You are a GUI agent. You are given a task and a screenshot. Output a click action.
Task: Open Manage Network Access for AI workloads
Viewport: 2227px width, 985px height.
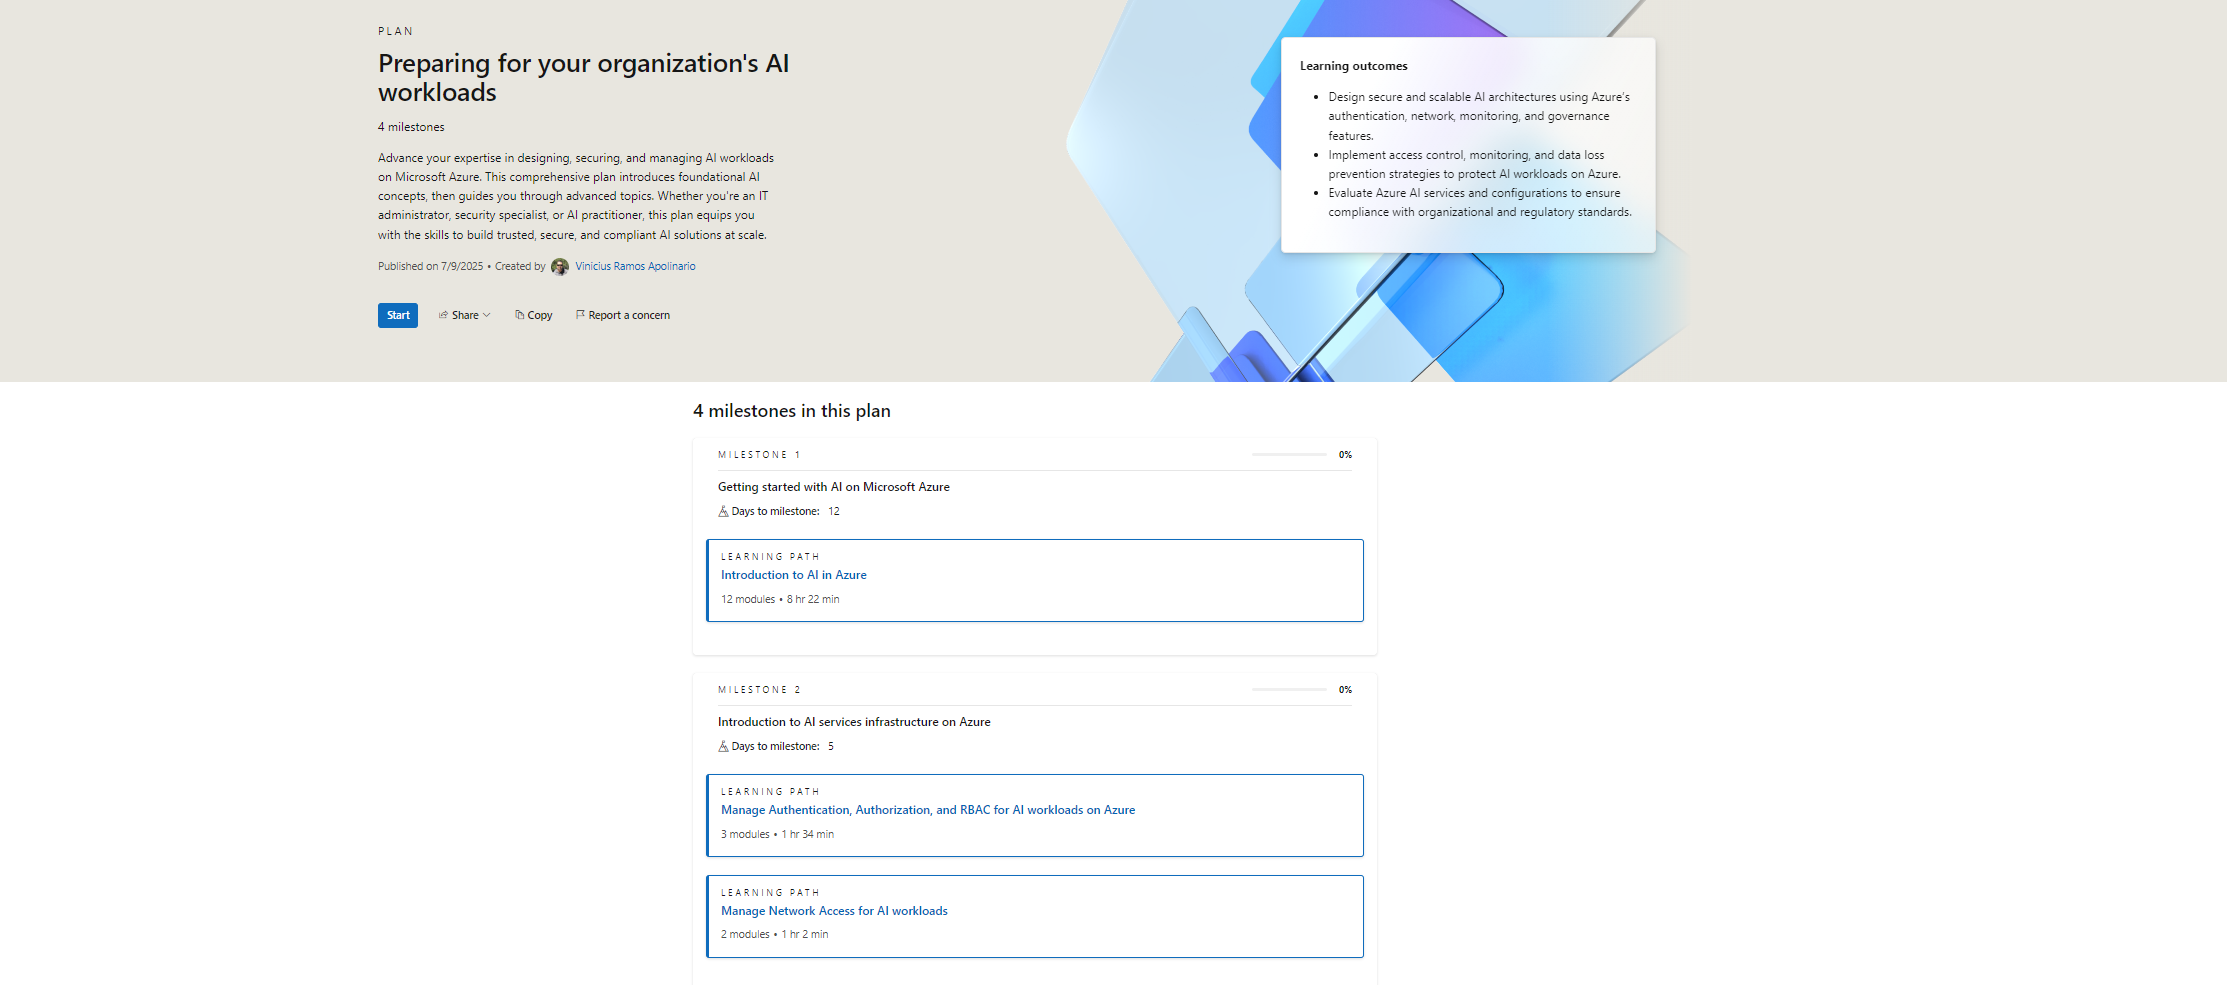(x=834, y=911)
